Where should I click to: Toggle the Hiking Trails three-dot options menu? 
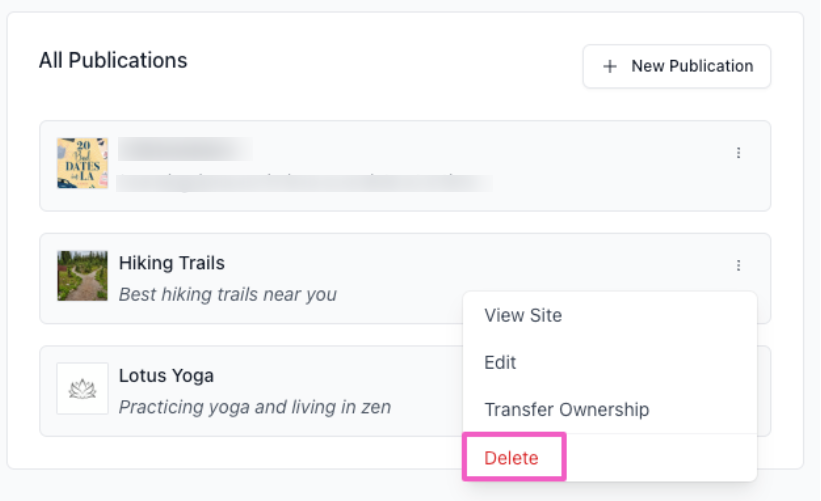(739, 265)
